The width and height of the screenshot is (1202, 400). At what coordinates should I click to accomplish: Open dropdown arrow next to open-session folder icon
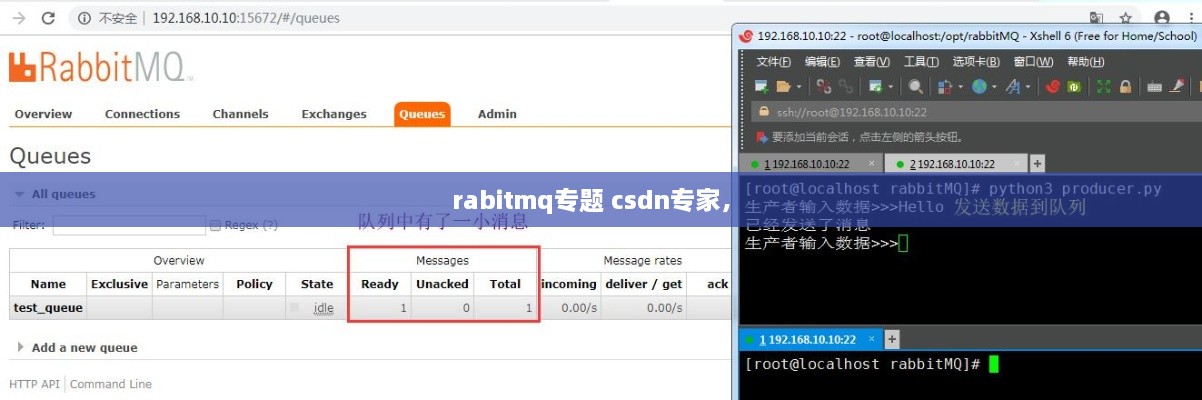[799, 87]
